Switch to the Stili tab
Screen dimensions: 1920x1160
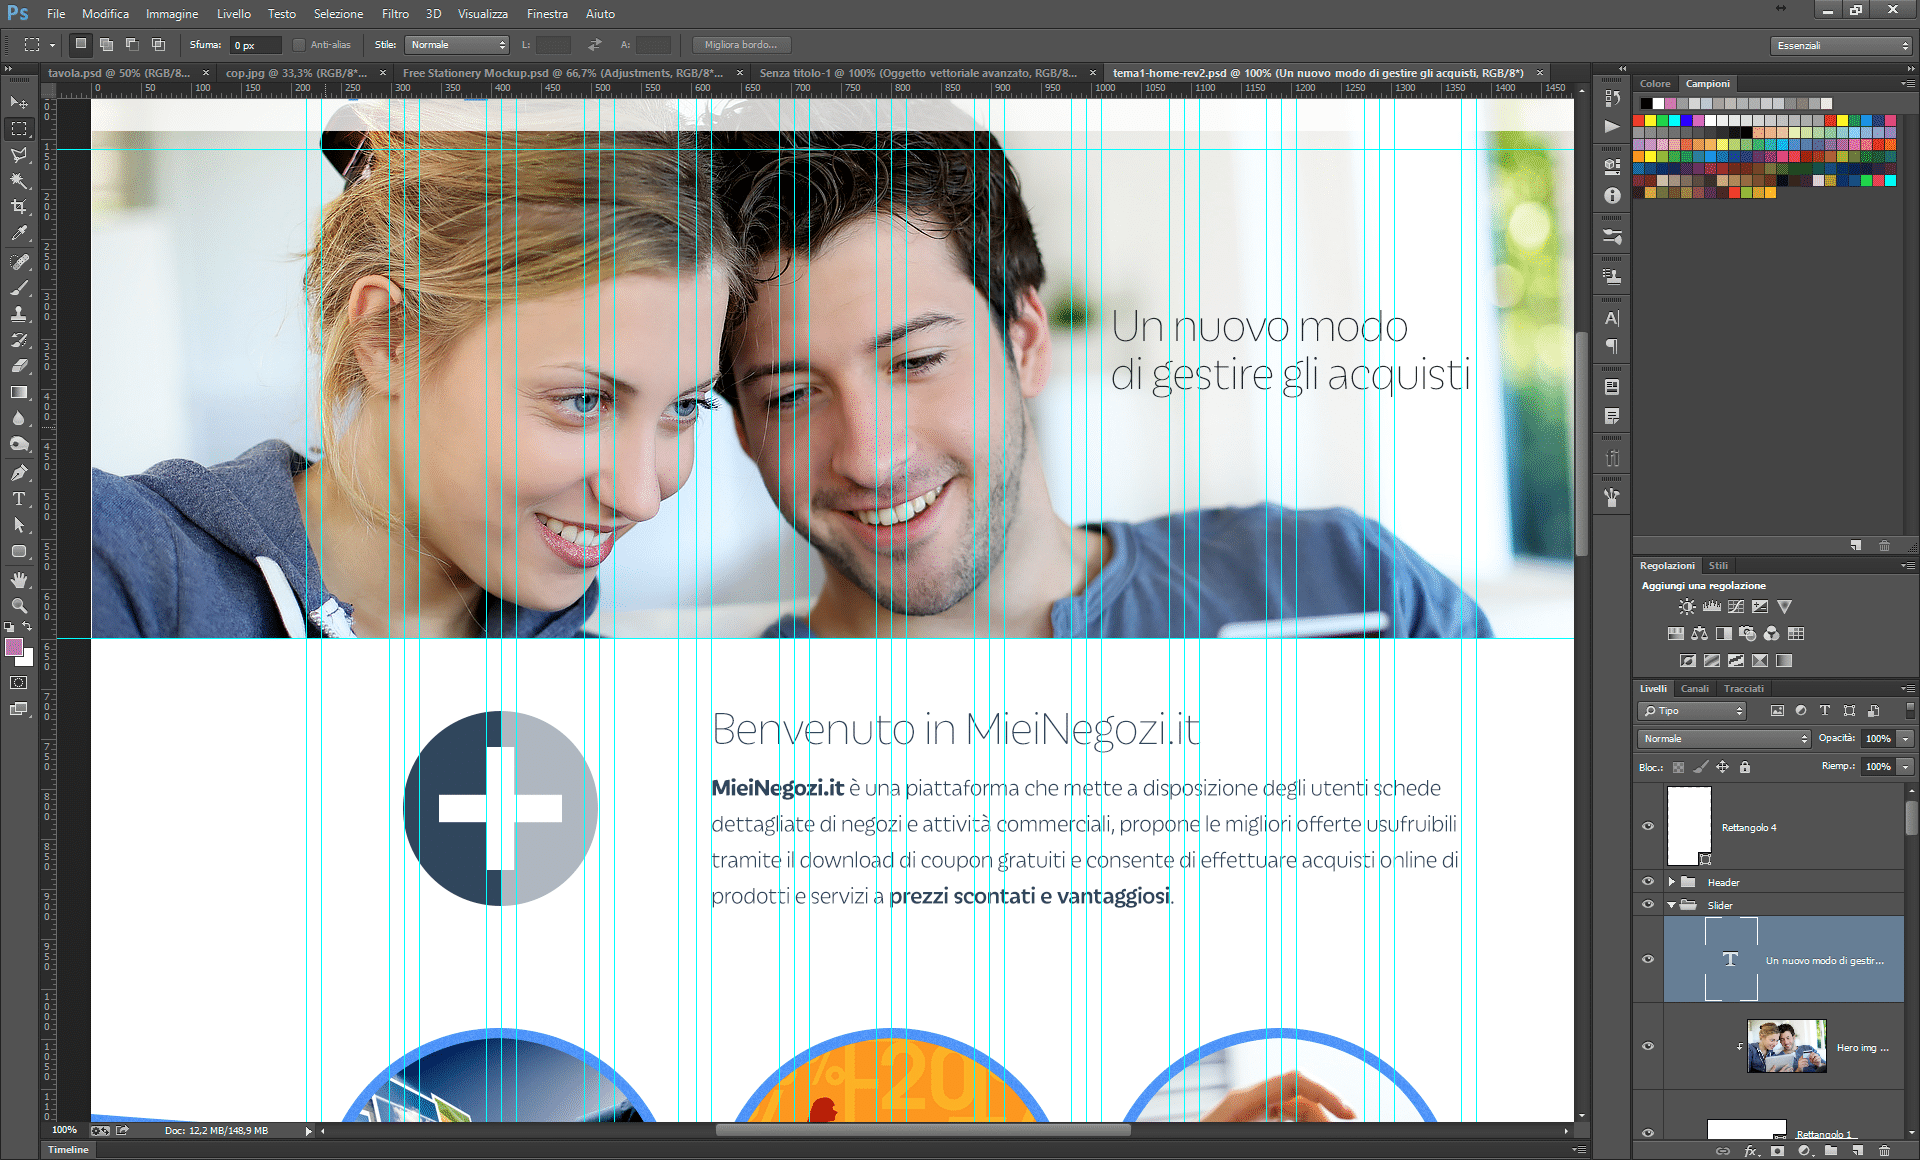pos(1718,566)
